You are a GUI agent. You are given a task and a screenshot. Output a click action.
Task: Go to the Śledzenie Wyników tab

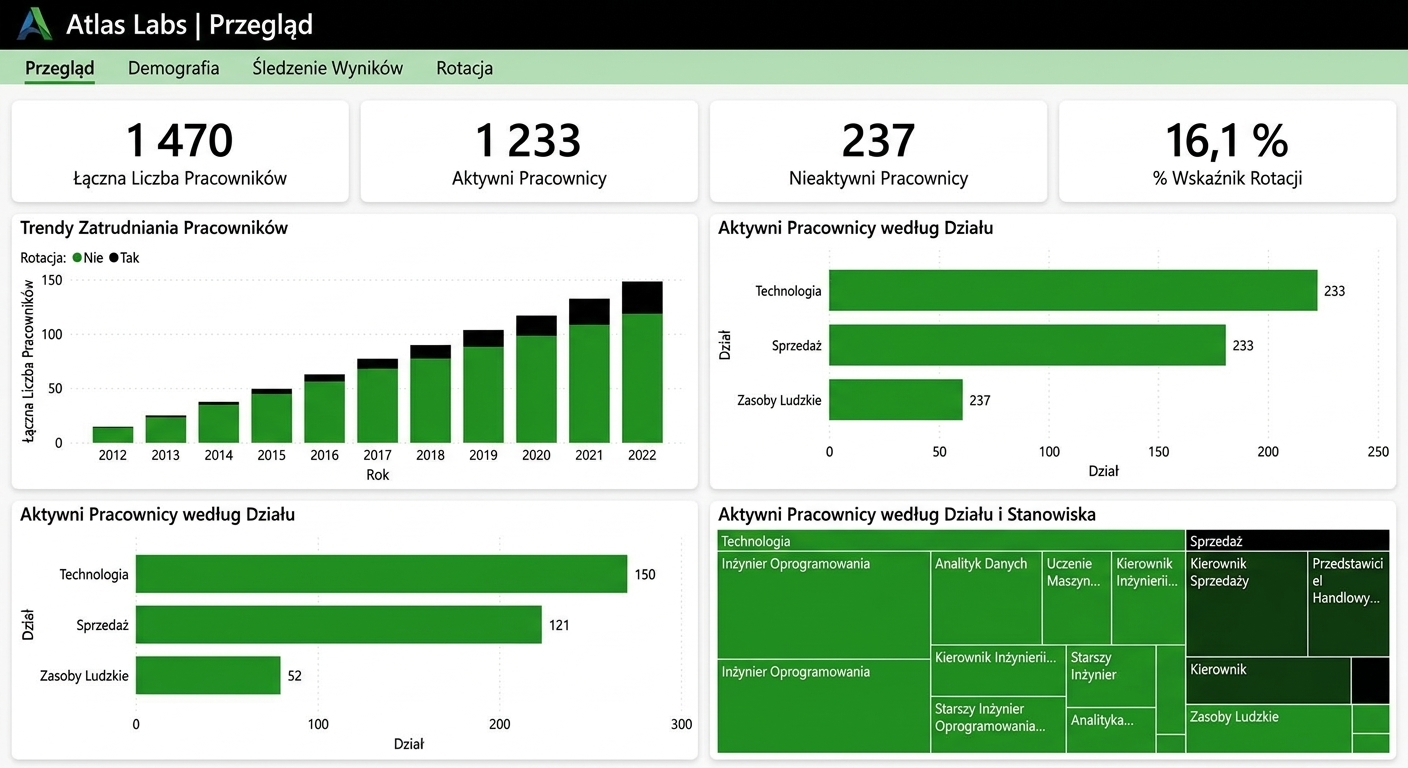click(x=328, y=68)
